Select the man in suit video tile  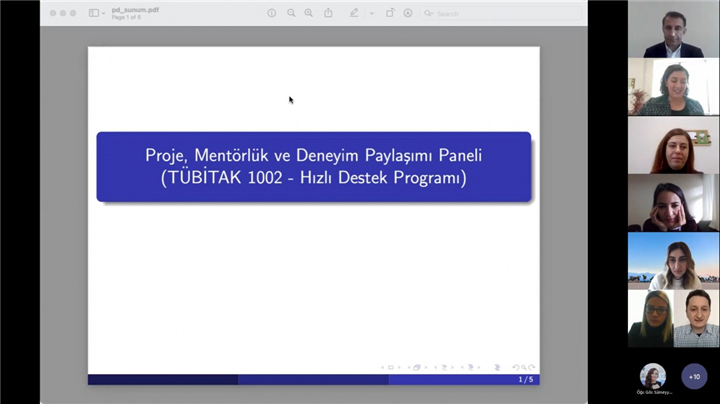click(x=674, y=29)
